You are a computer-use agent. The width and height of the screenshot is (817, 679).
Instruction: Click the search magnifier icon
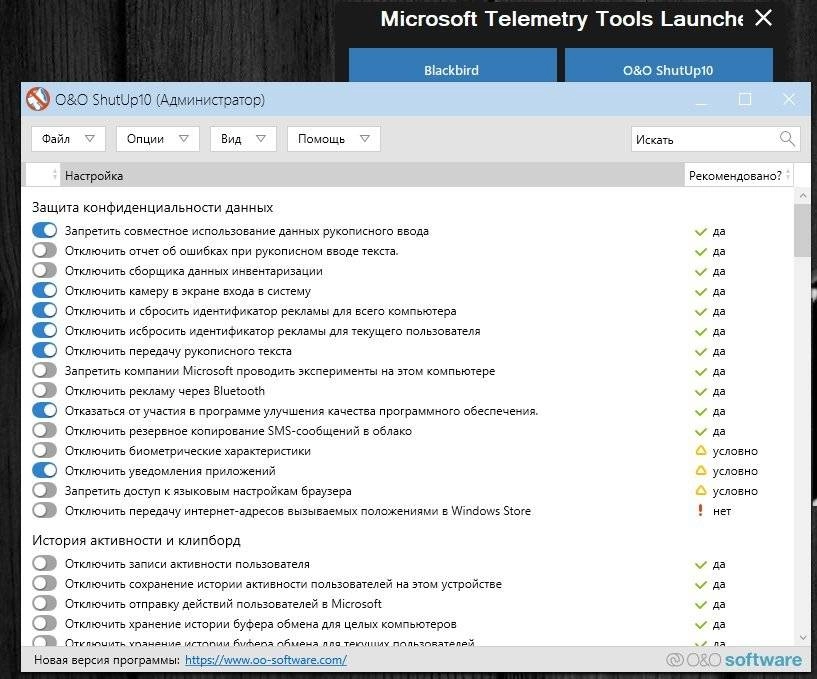pyautogui.click(x=787, y=139)
